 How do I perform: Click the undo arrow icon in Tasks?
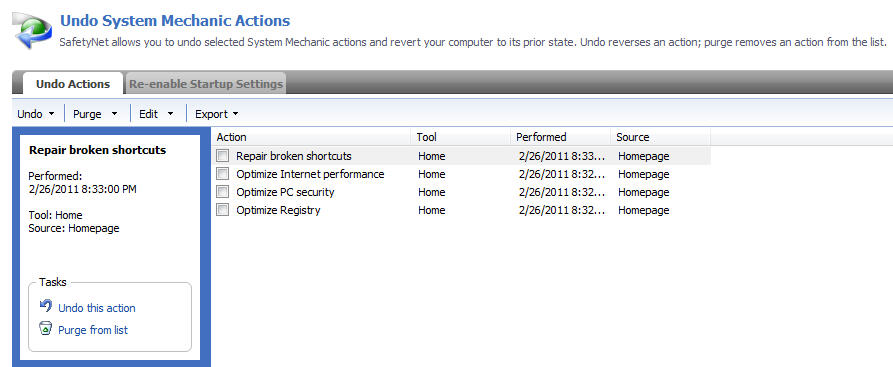click(46, 306)
